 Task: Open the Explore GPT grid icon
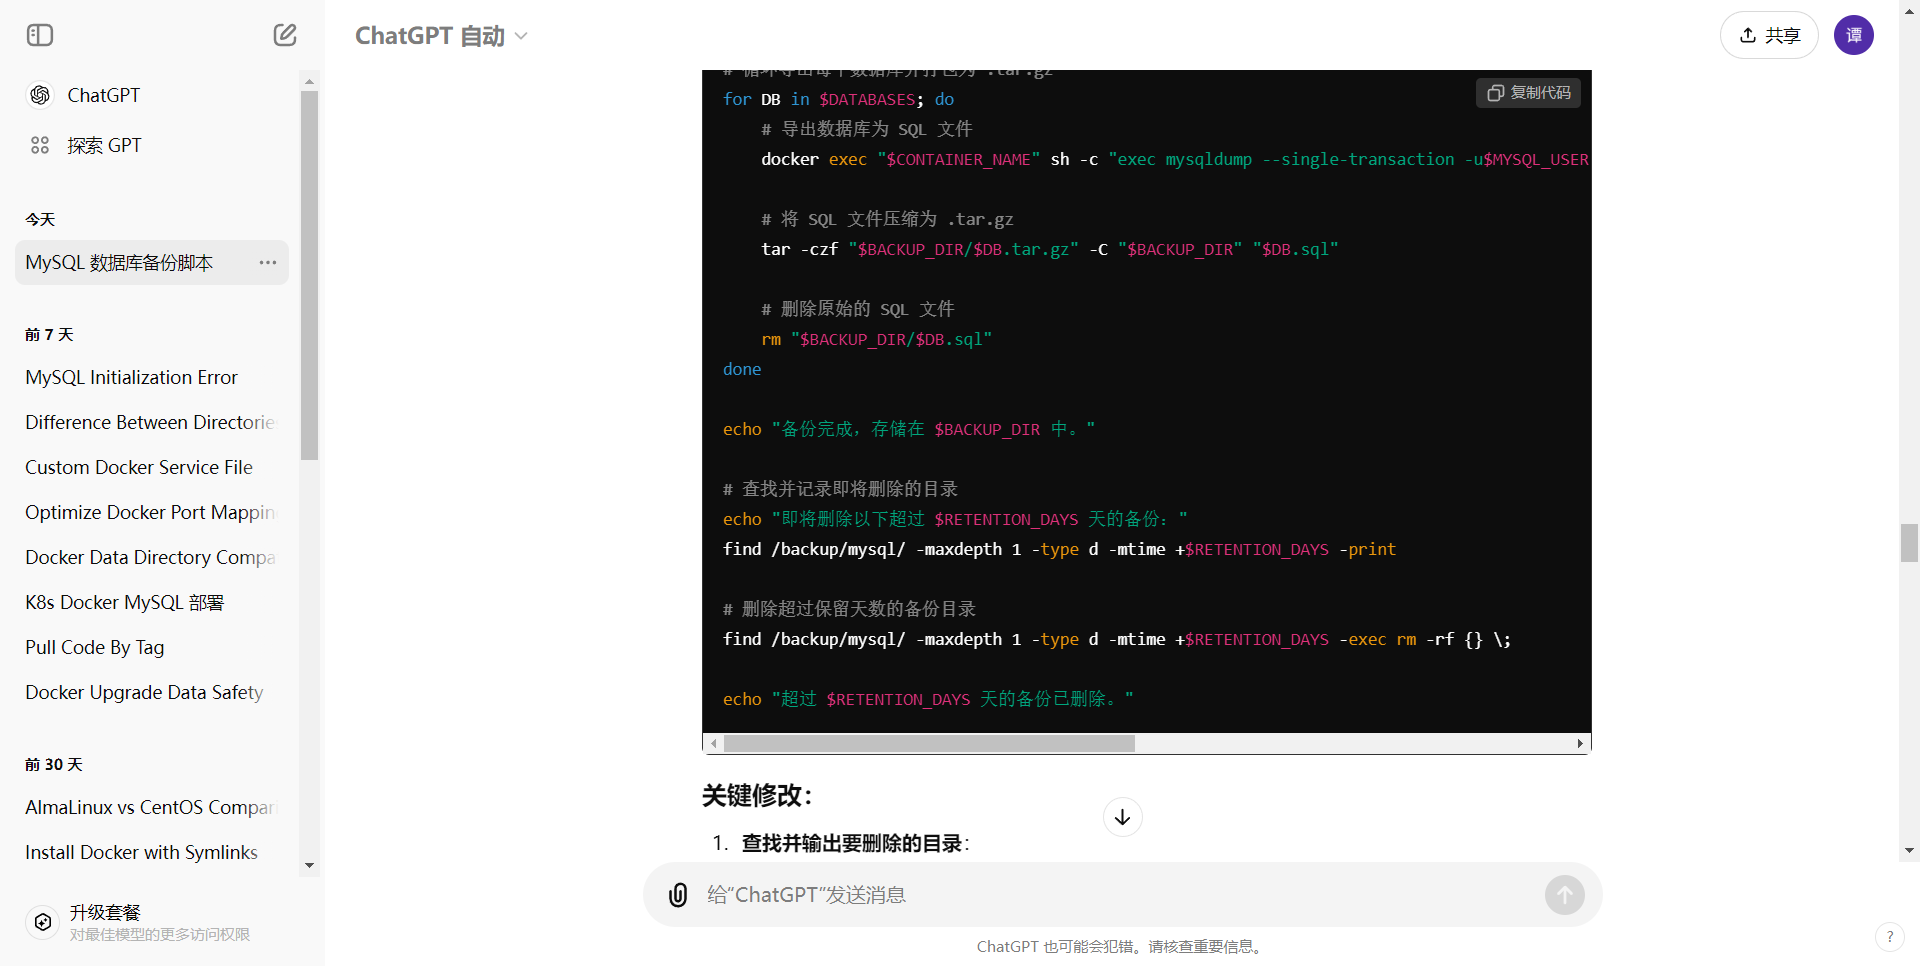[x=40, y=145]
